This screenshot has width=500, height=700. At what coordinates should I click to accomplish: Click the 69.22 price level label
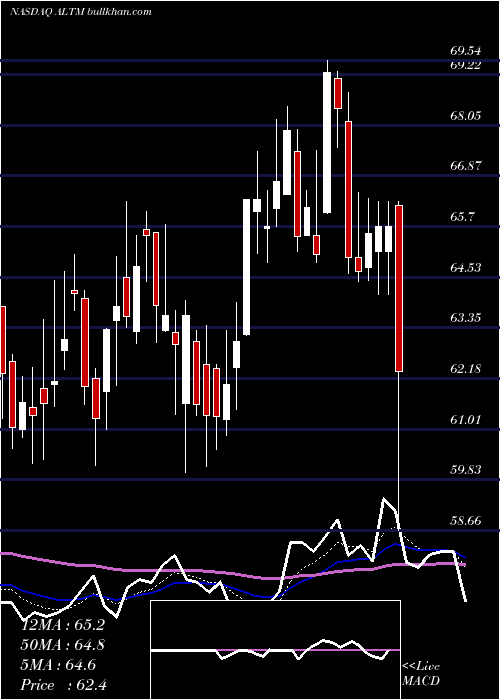pyautogui.click(x=466, y=65)
